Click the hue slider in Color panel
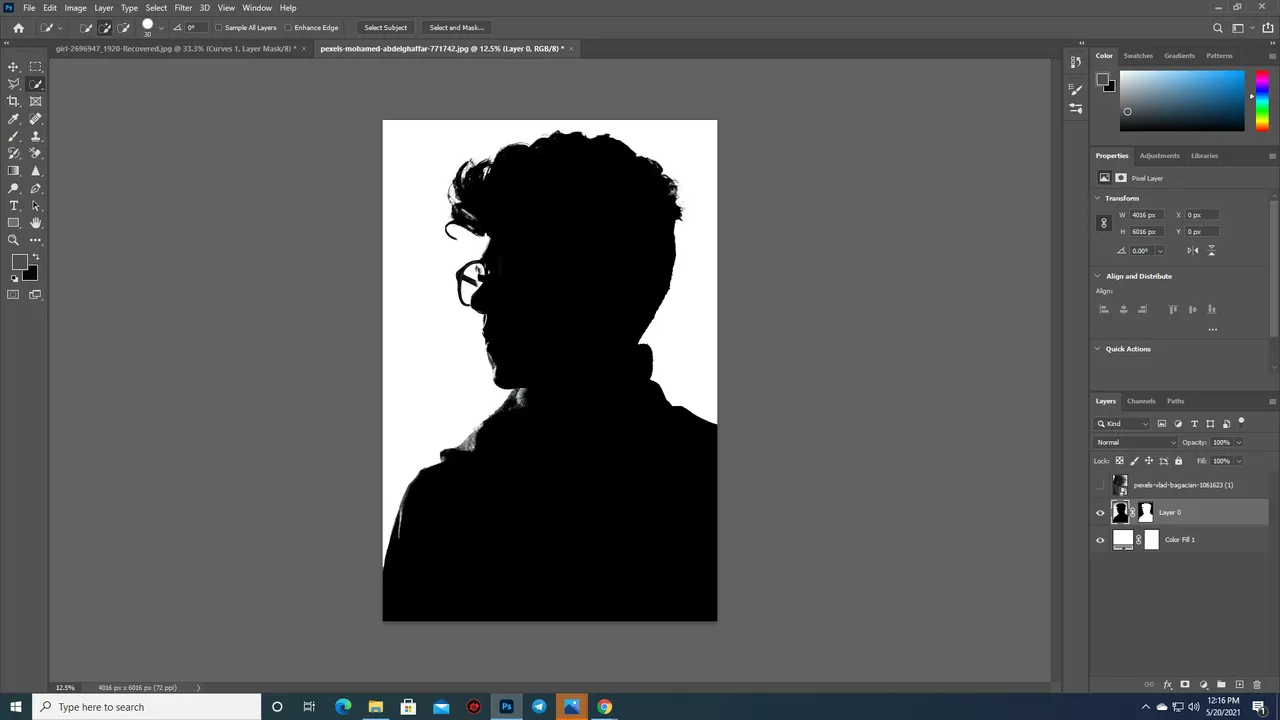1280x720 pixels. (1262, 100)
